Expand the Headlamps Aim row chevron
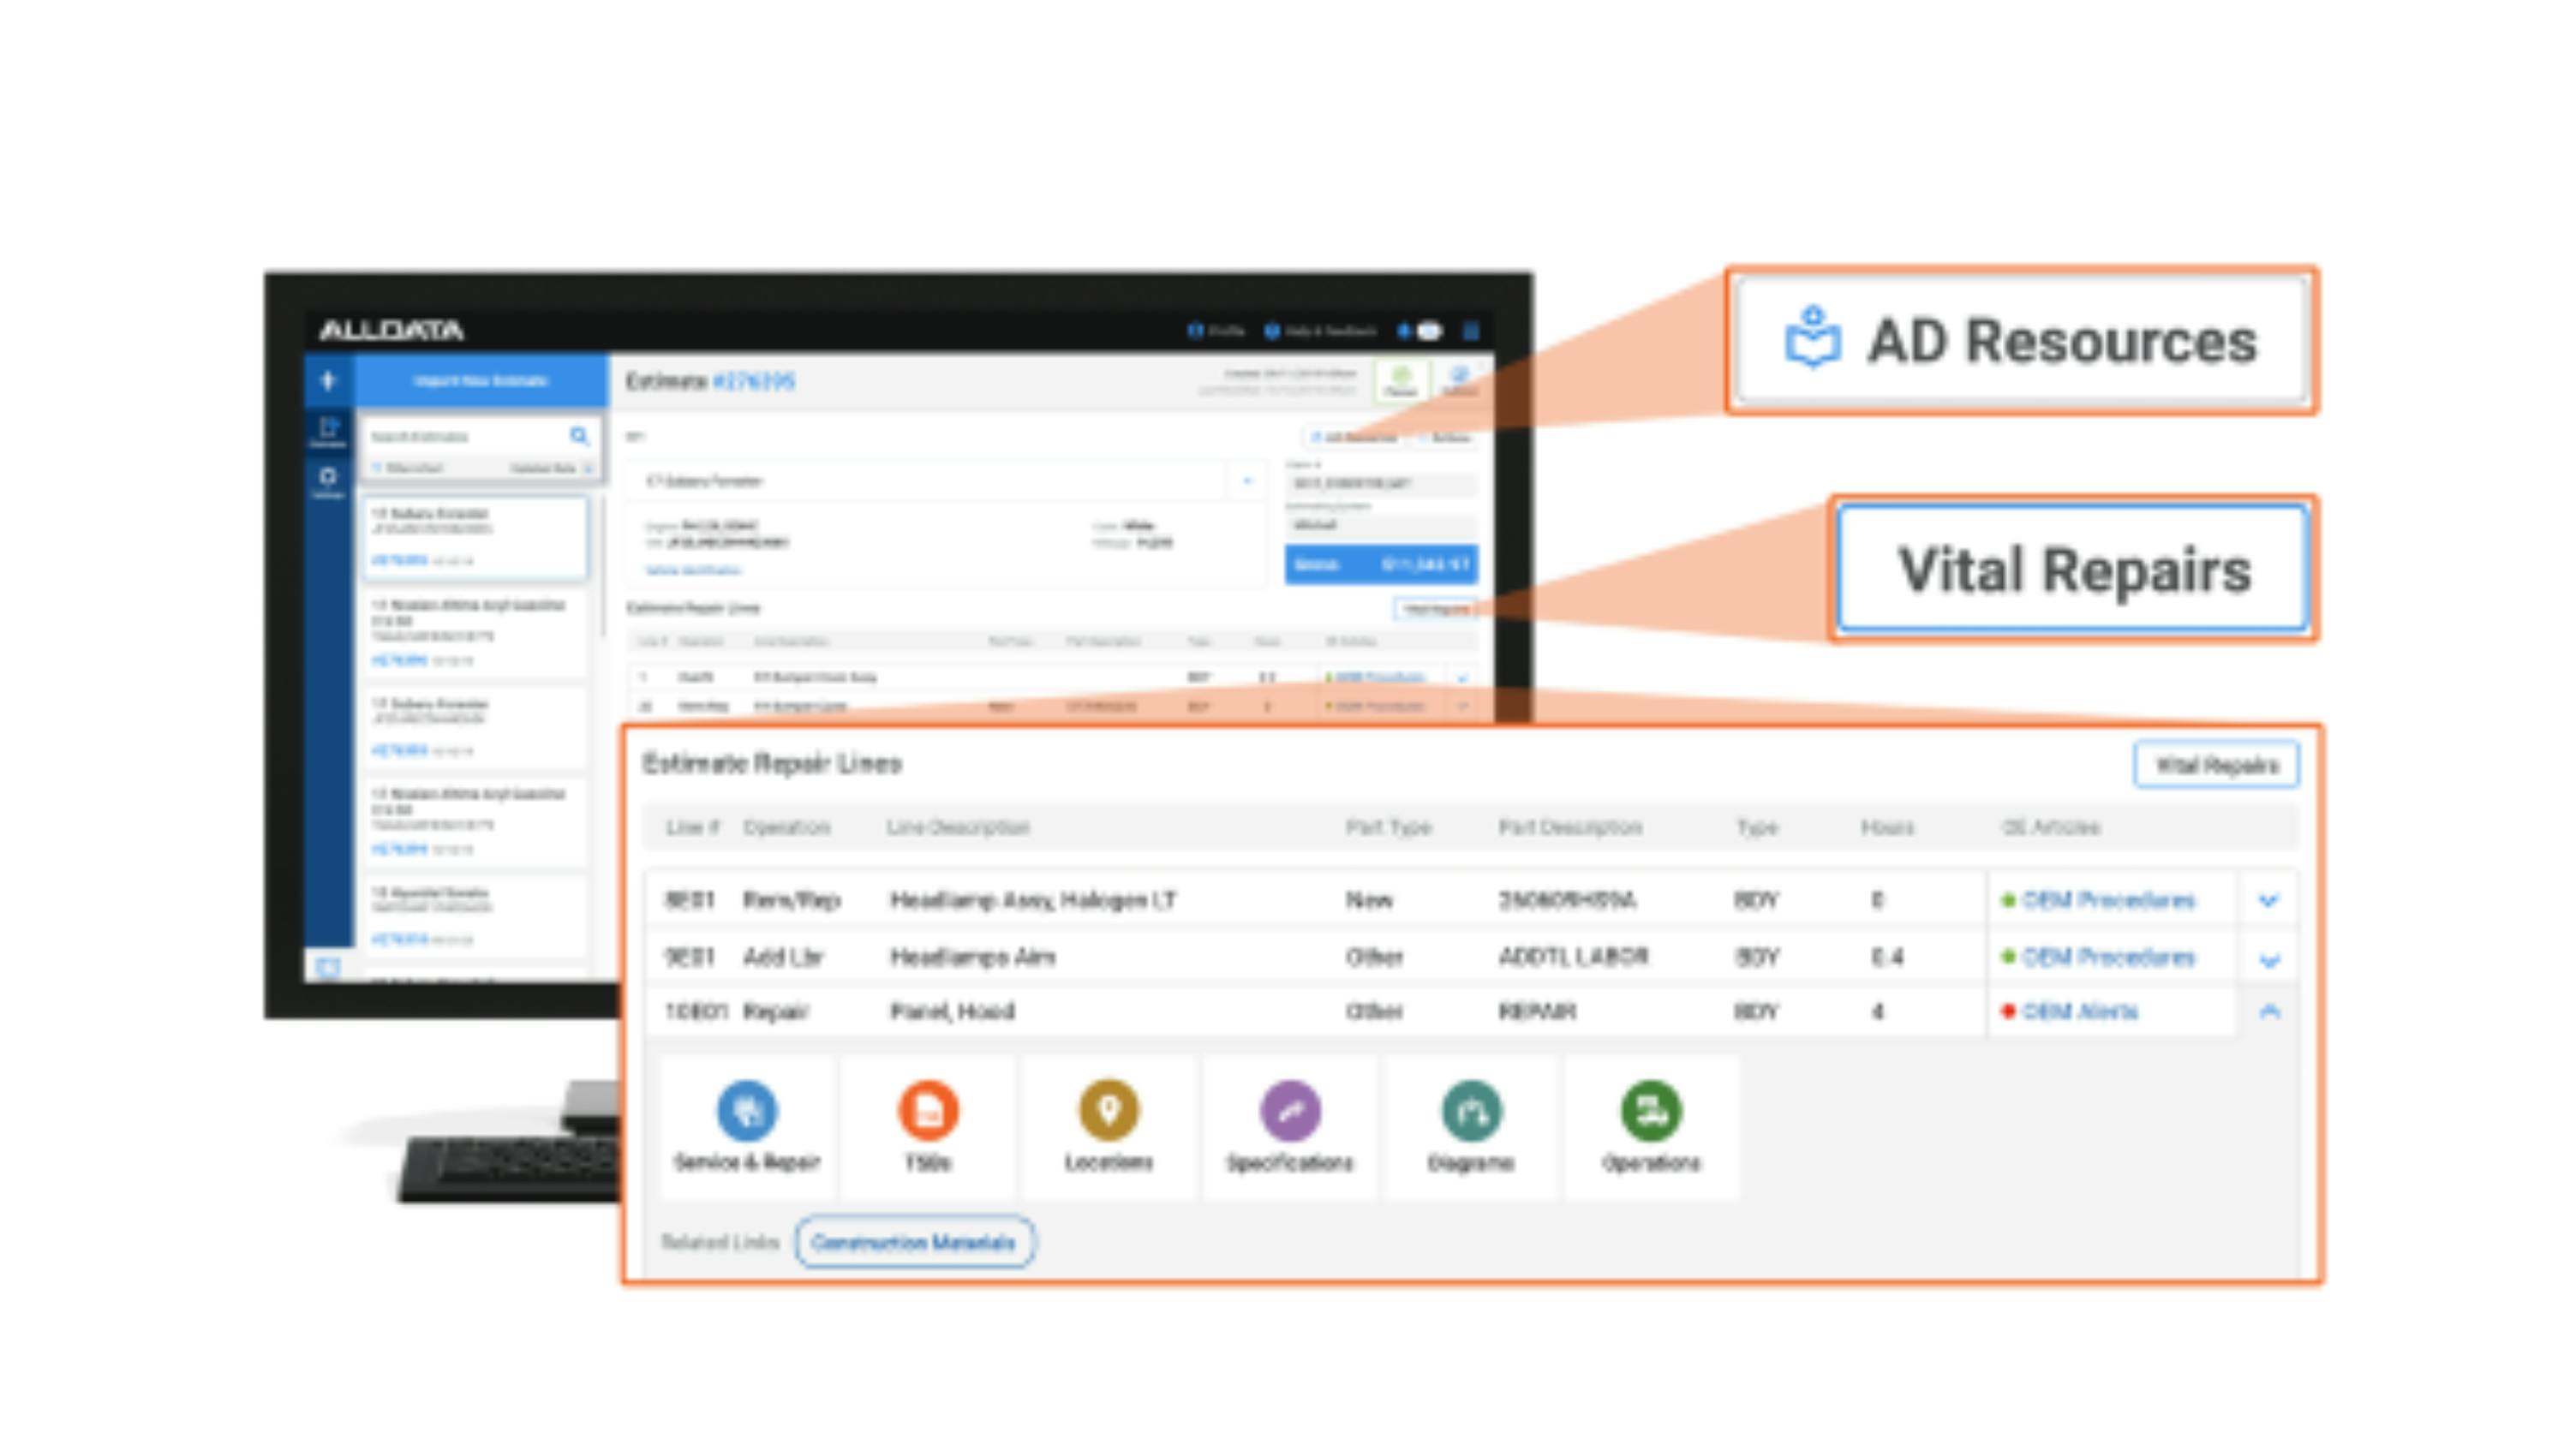The width and height of the screenshot is (2570, 1456). [x=2268, y=960]
